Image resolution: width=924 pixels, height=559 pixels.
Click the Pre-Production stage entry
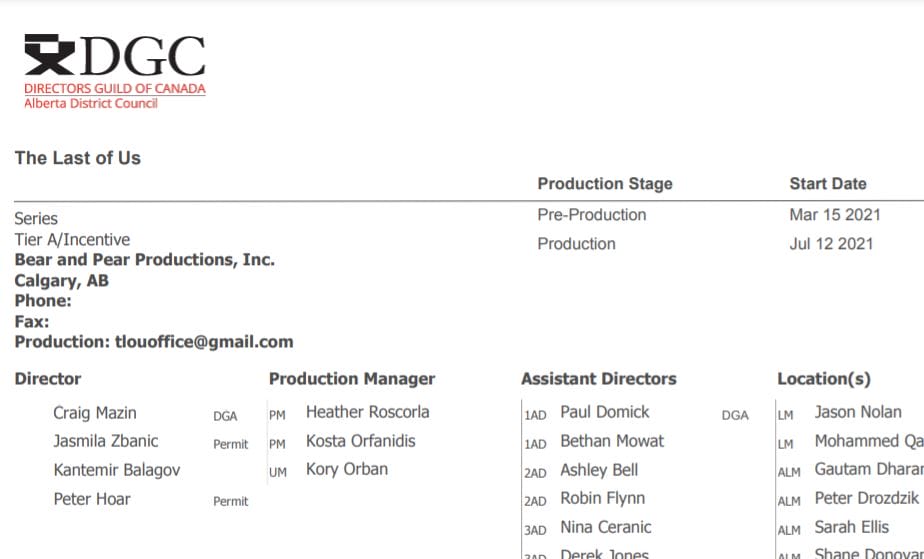coord(592,215)
